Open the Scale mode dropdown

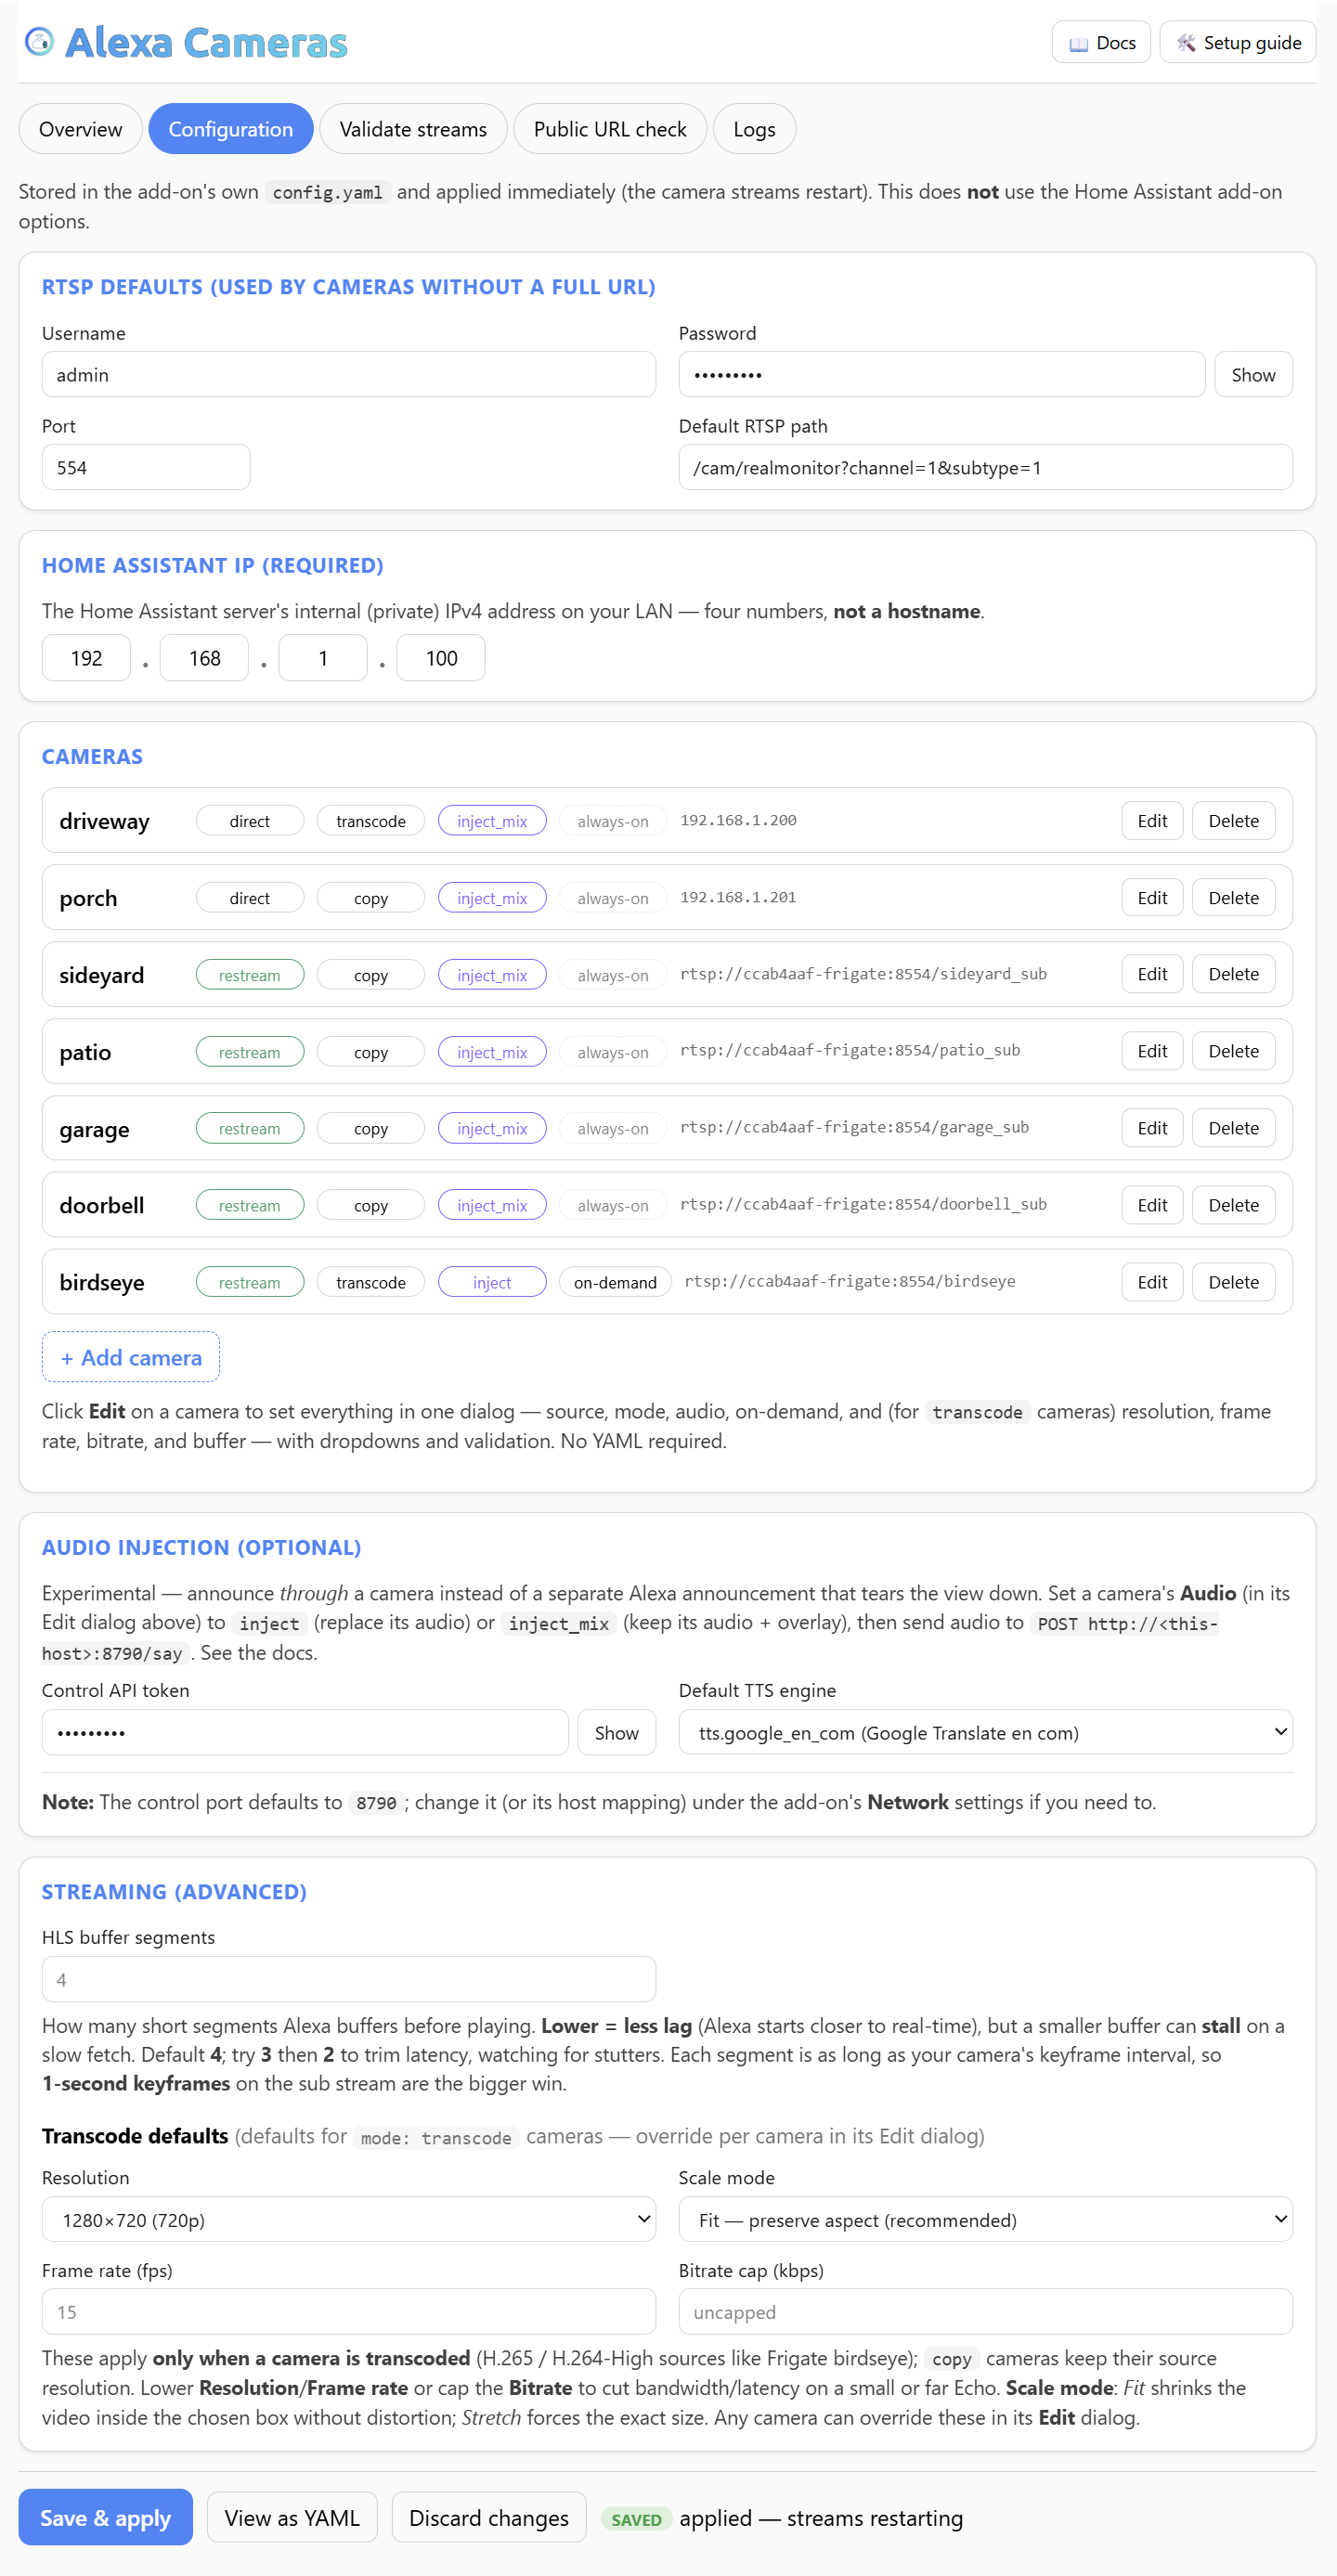[984, 2219]
